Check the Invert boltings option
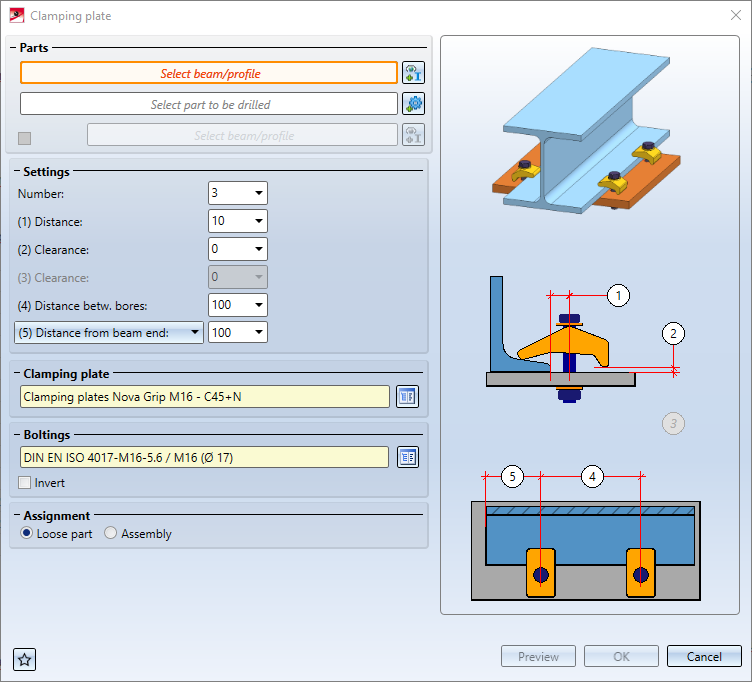Viewport: 752px width, 682px height. 24,482
